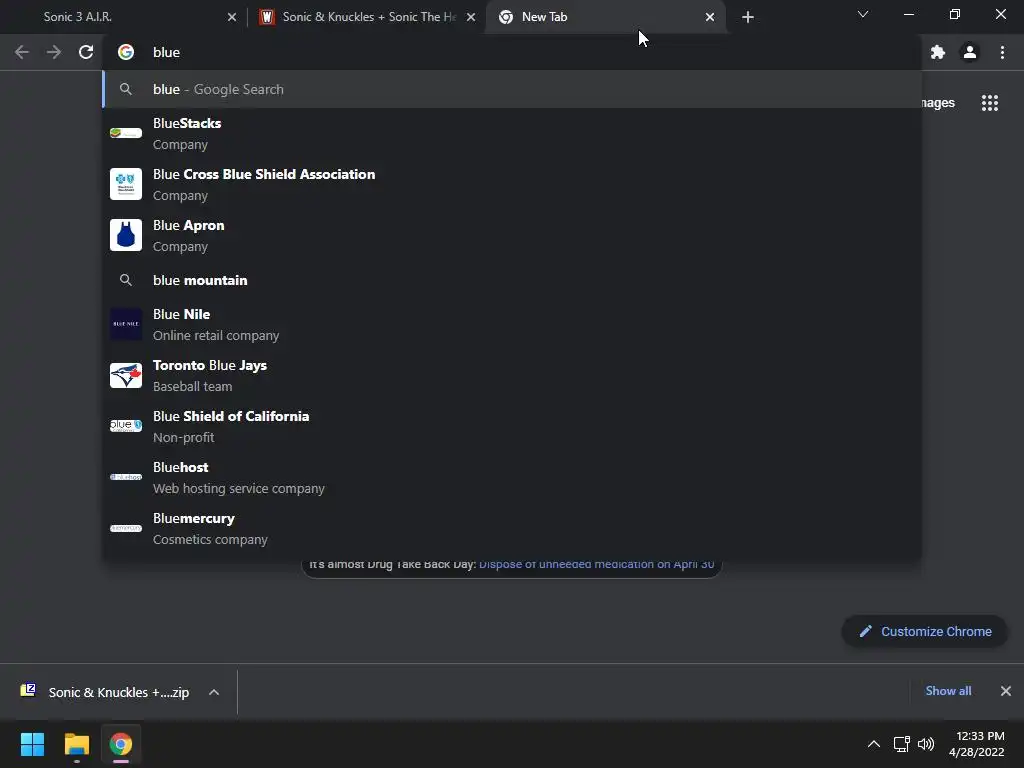Open the network status tray icon
Screen dimensions: 1024x768
(x=902, y=744)
